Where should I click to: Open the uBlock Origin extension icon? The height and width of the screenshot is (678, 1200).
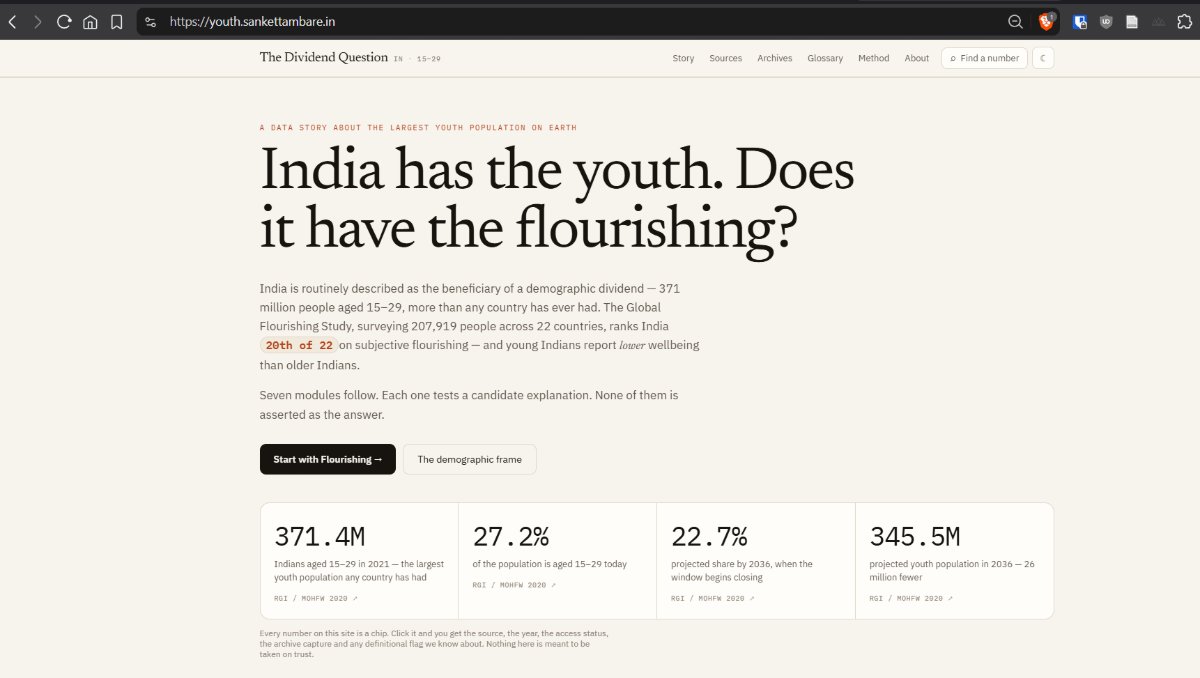1106,21
